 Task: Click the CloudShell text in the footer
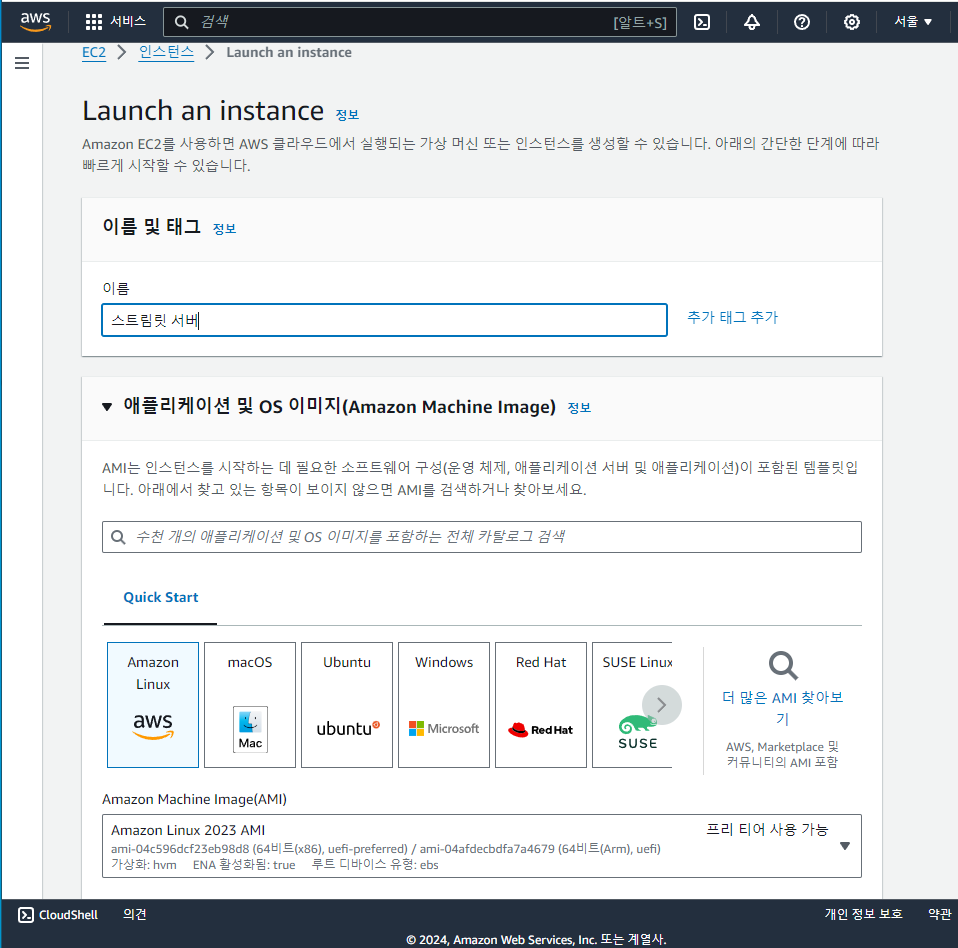68,915
